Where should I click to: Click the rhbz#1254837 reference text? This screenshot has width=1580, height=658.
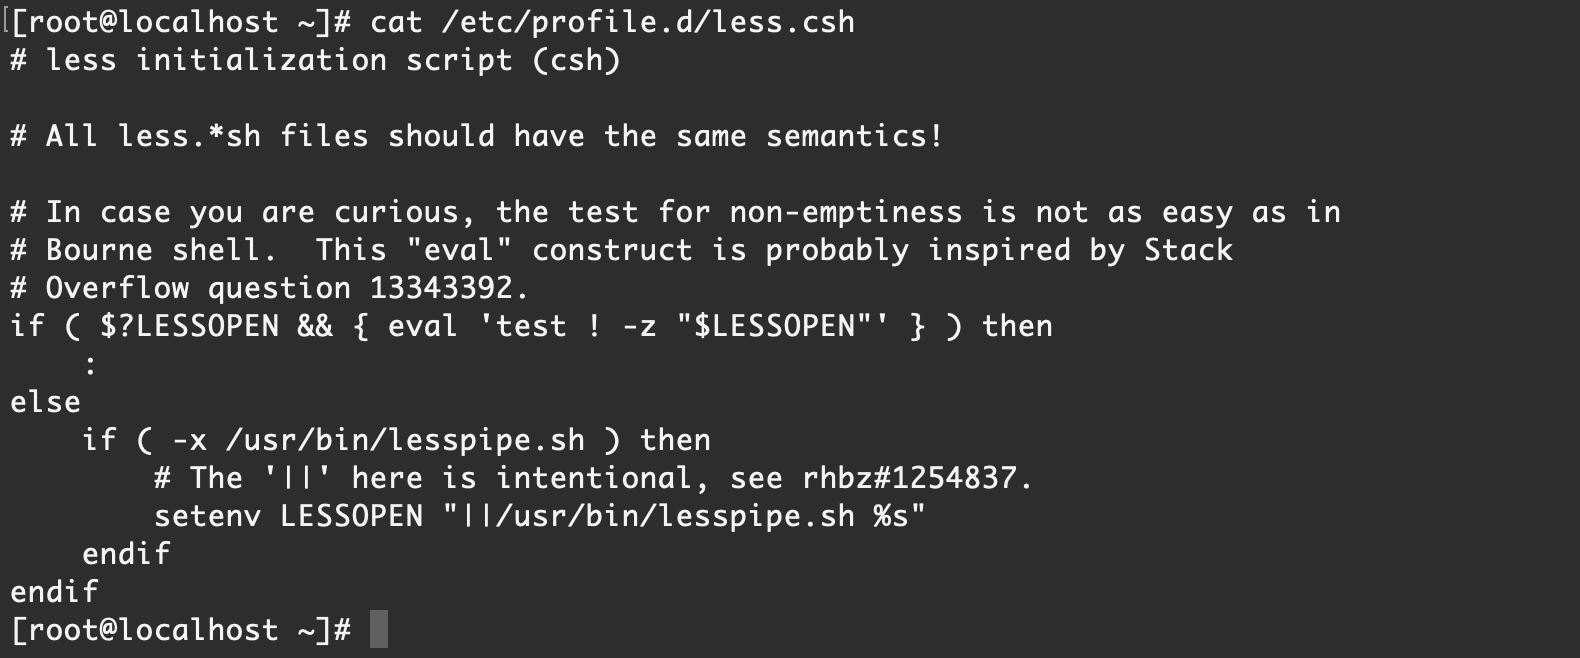909,478
